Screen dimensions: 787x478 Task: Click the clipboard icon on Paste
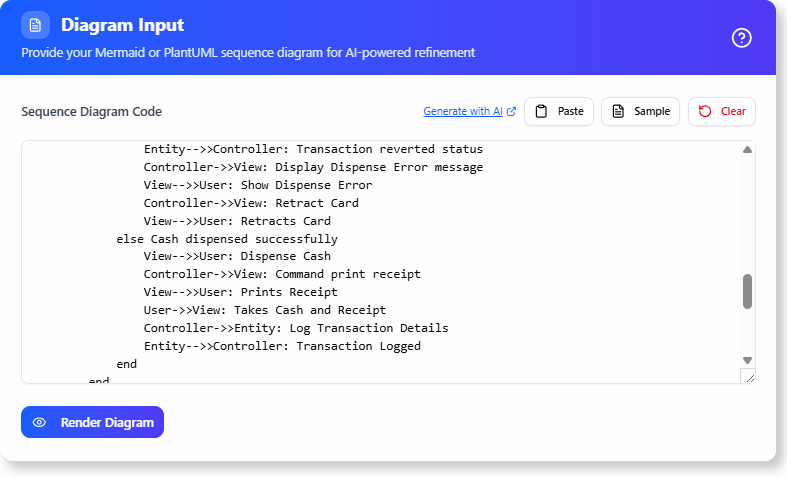click(541, 111)
